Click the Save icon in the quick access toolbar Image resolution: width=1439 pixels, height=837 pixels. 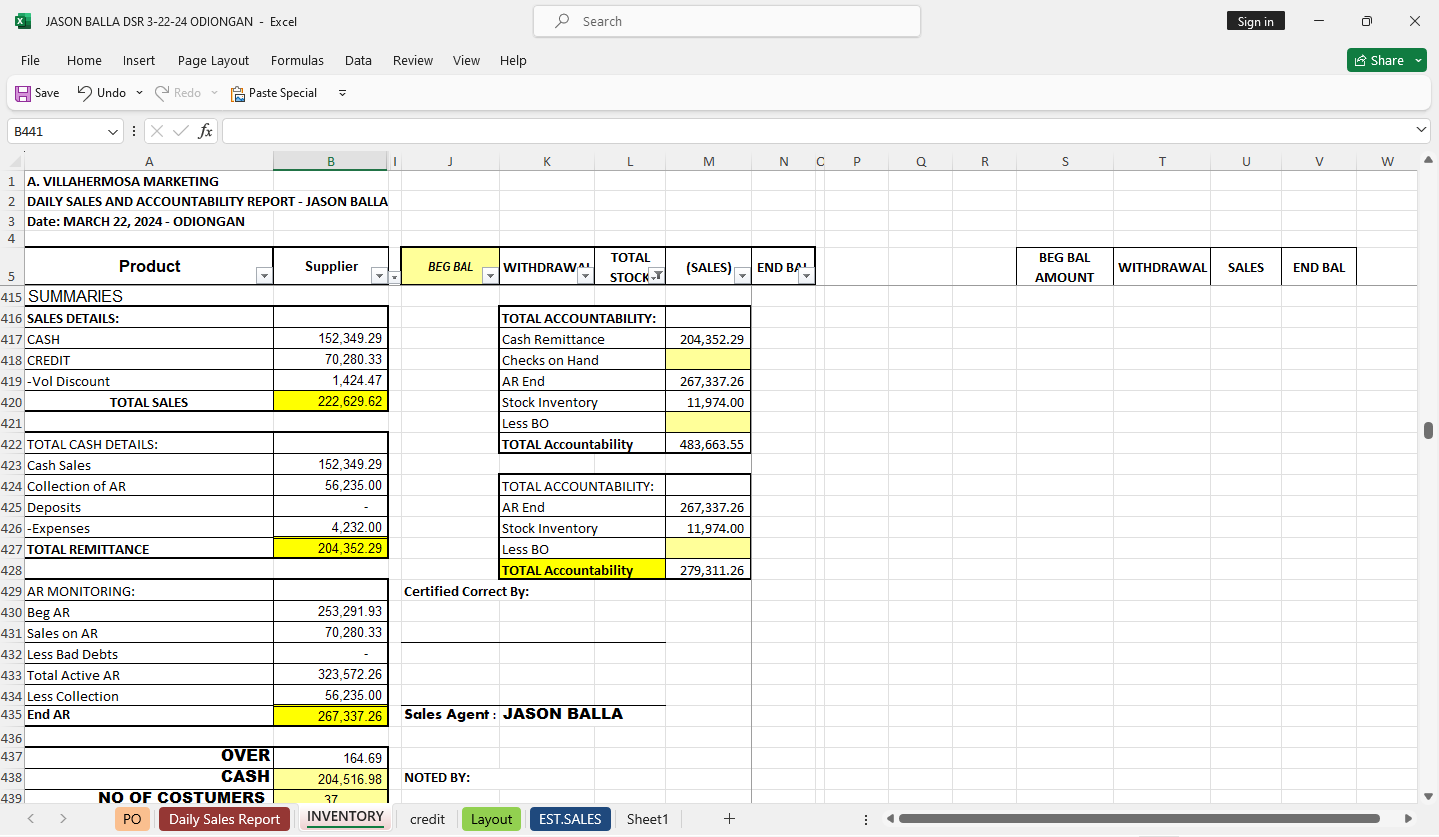click(23, 93)
